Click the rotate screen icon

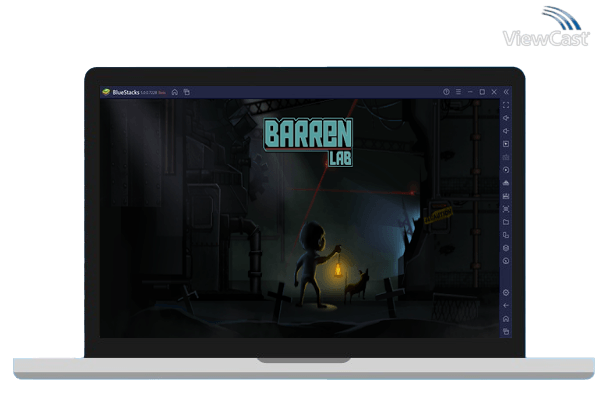(506, 235)
